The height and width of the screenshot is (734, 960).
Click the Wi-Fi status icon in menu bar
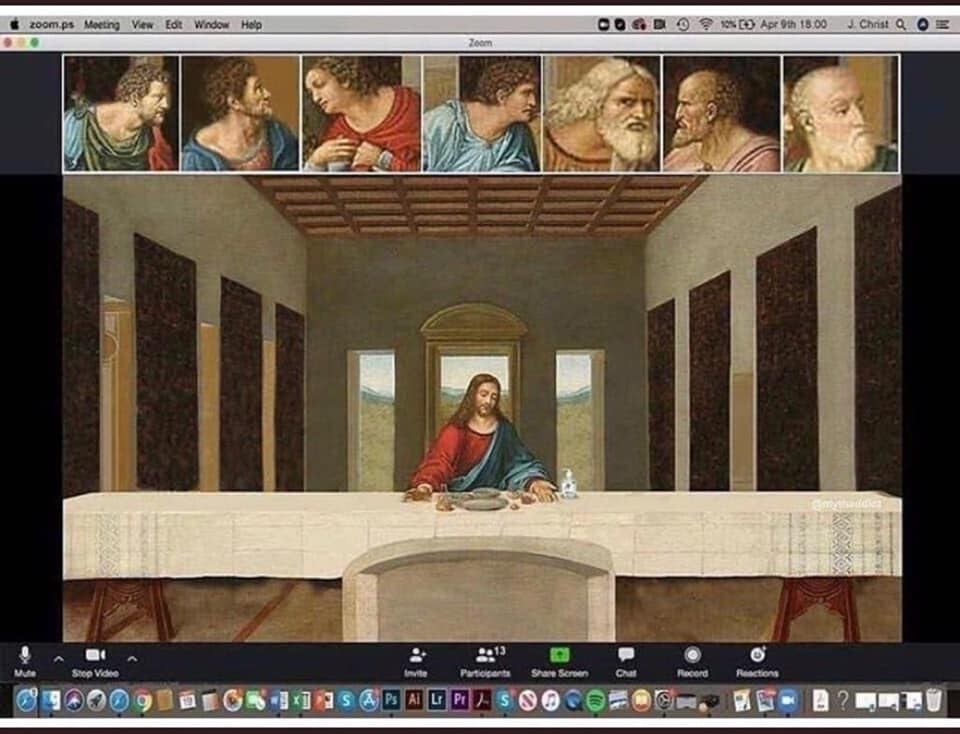coord(706,24)
